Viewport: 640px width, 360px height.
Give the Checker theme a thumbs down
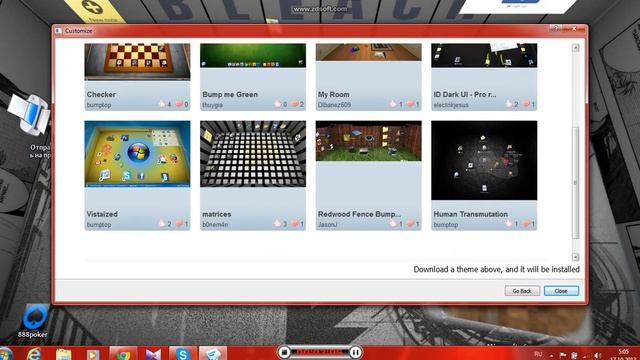pyautogui.click(x=179, y=104)
